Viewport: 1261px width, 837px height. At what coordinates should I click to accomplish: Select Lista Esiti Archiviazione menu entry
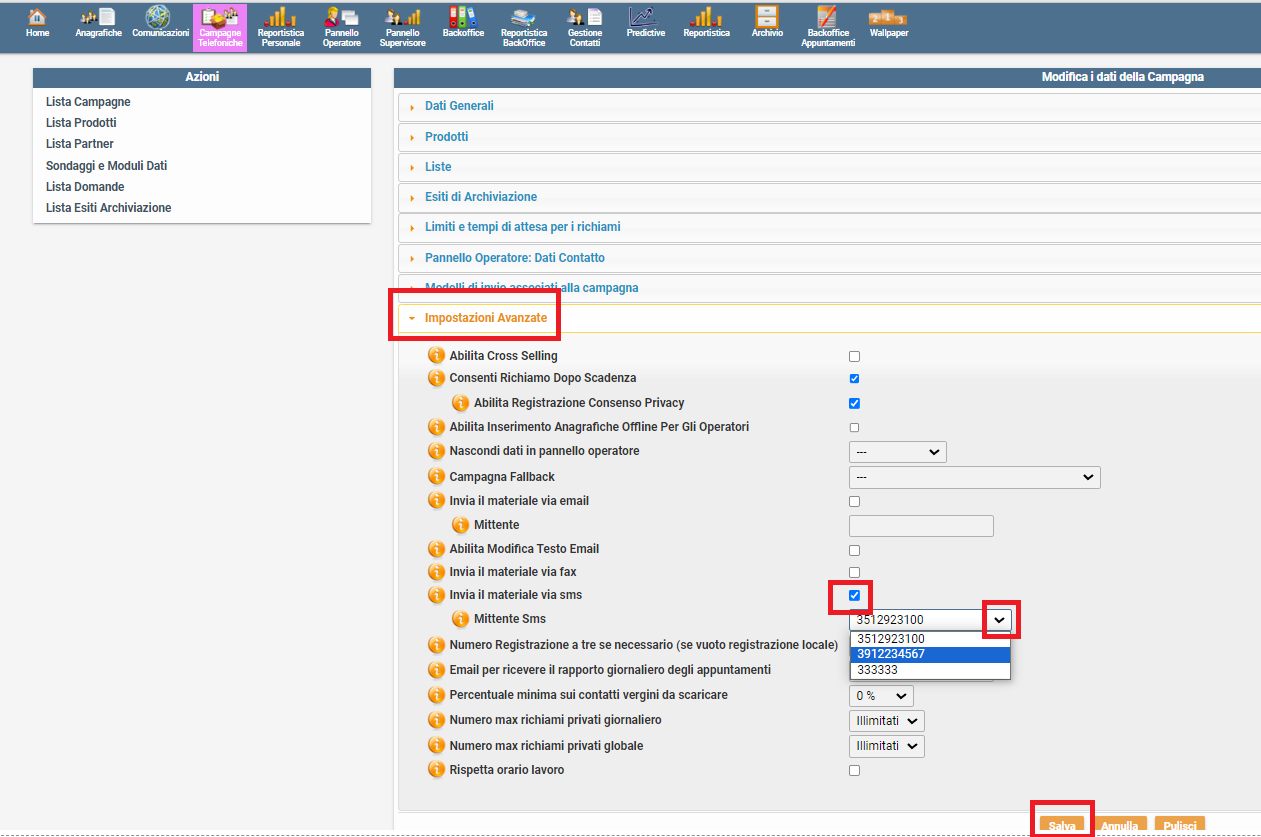tap(108, 208)
